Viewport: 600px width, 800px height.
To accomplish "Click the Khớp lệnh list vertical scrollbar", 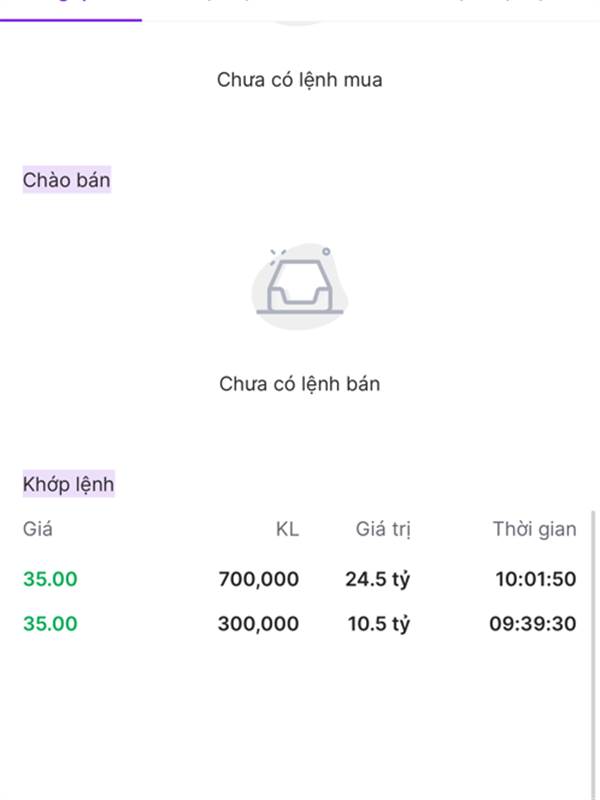I will [593, 655].
